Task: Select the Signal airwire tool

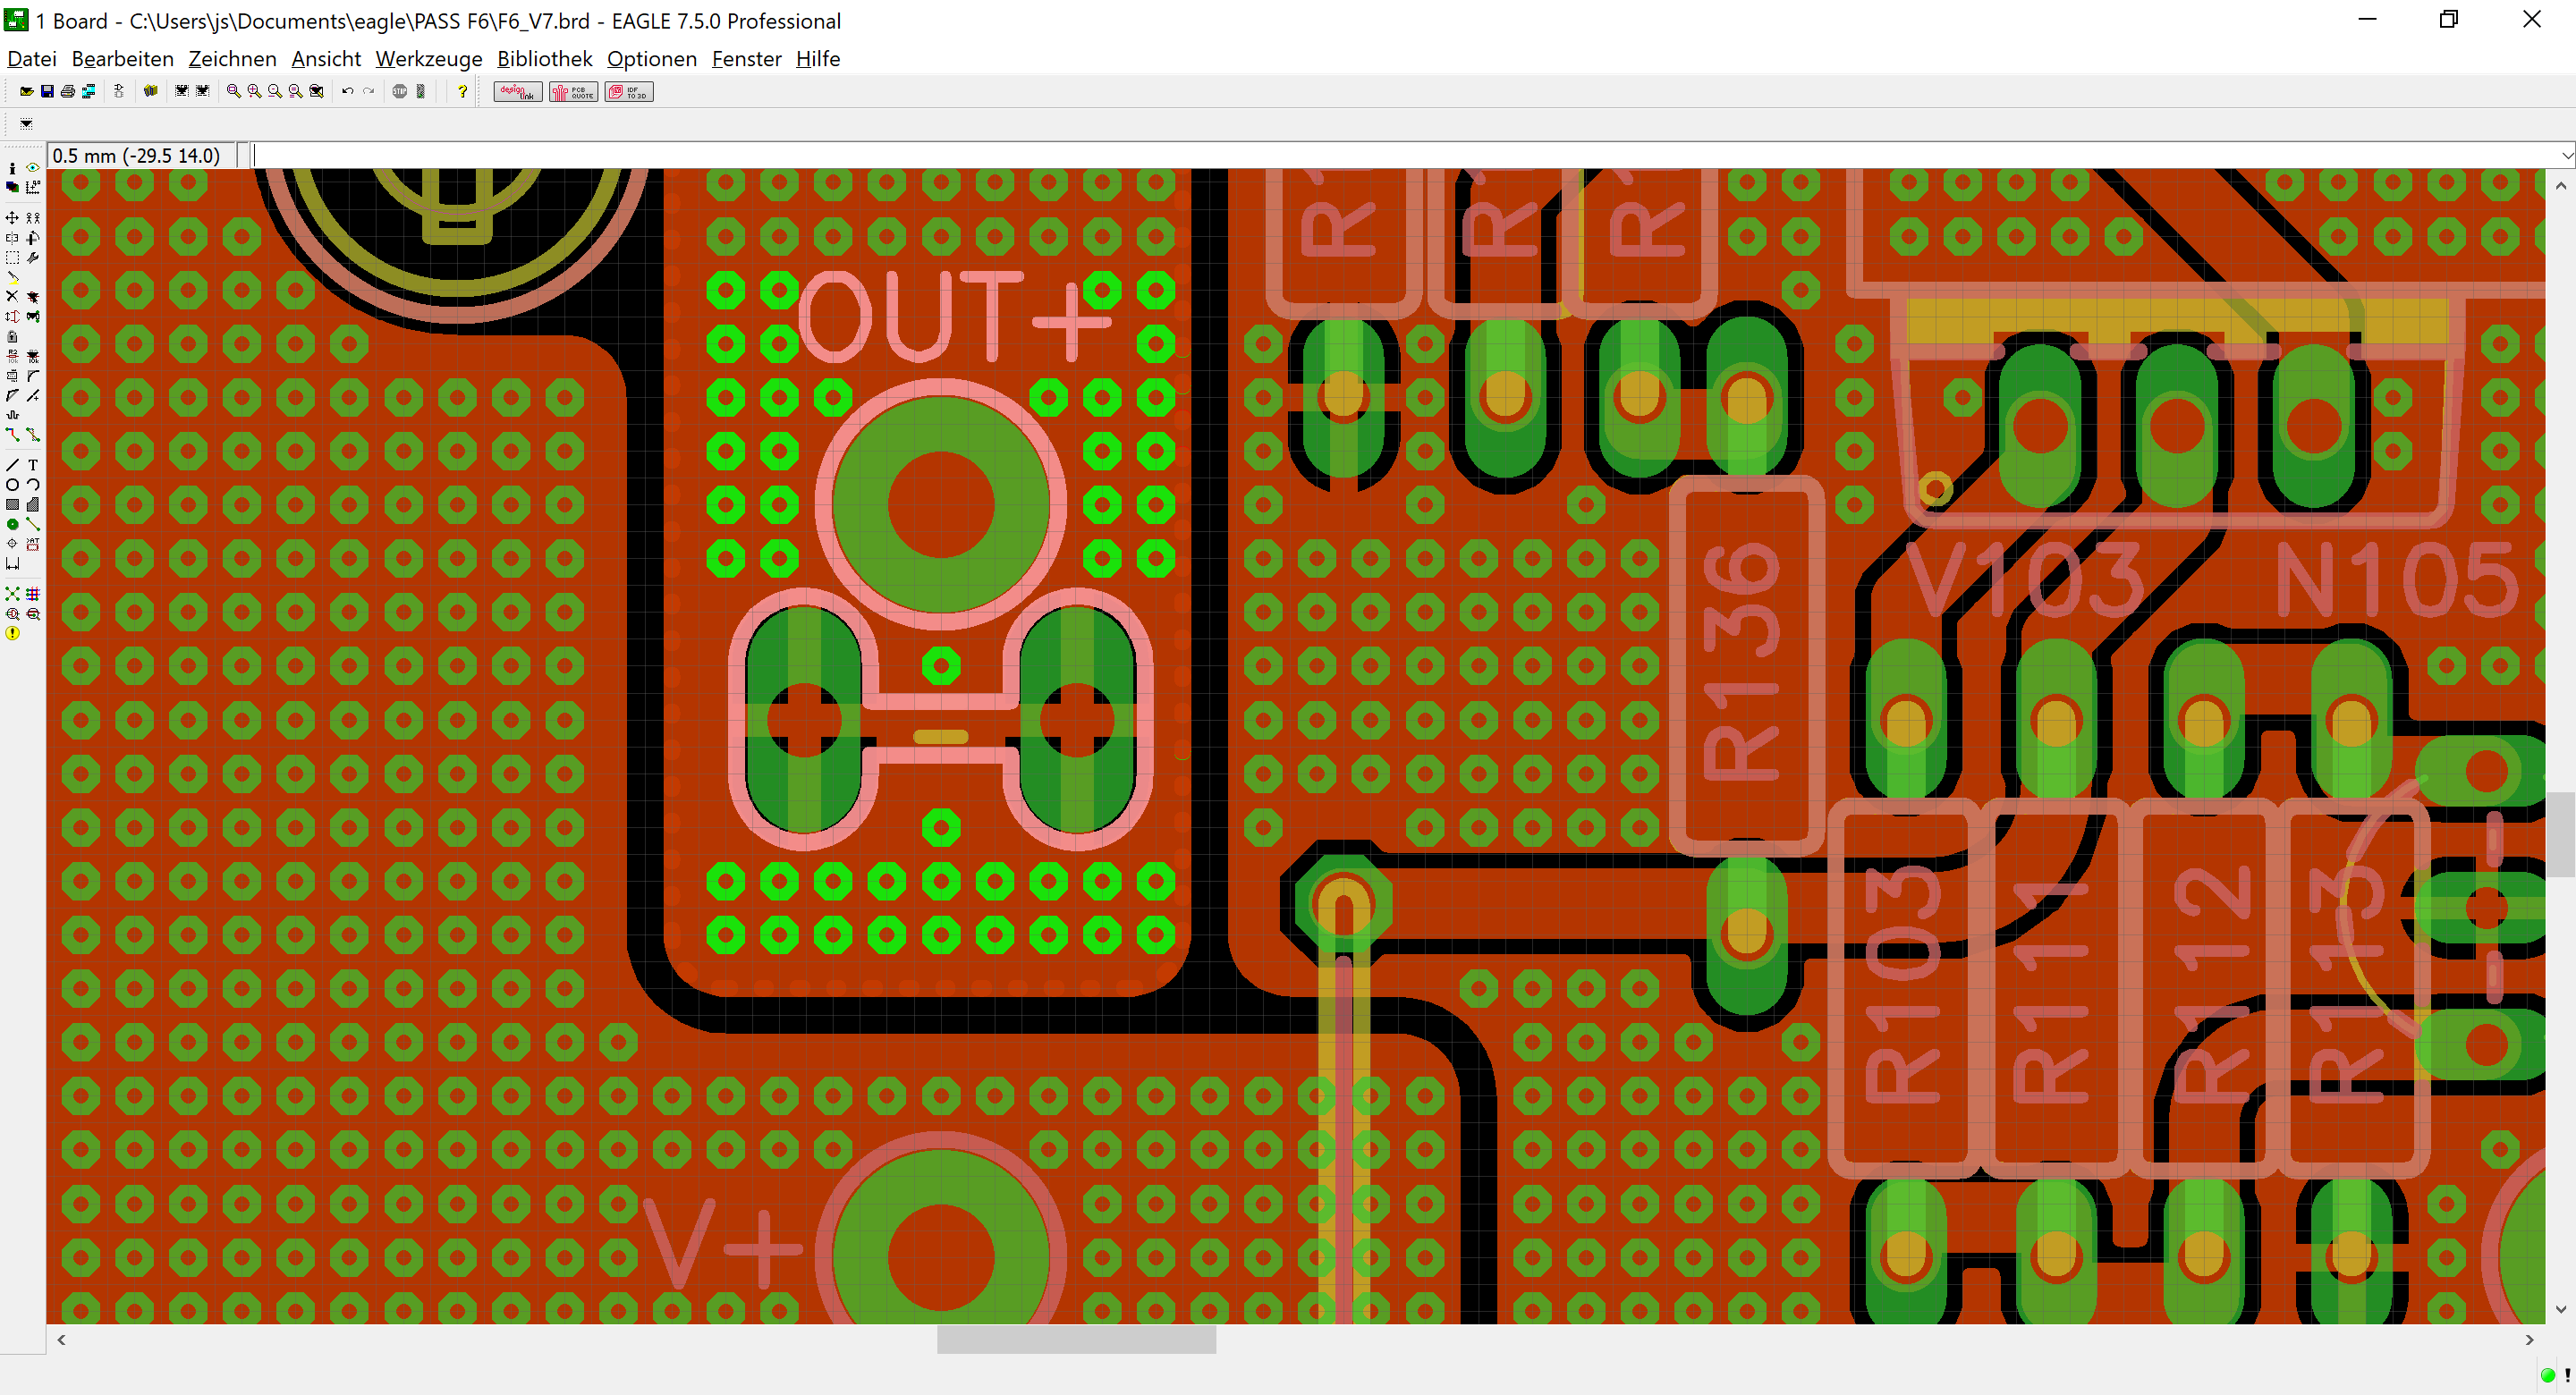Action: (x=33, y=524)
